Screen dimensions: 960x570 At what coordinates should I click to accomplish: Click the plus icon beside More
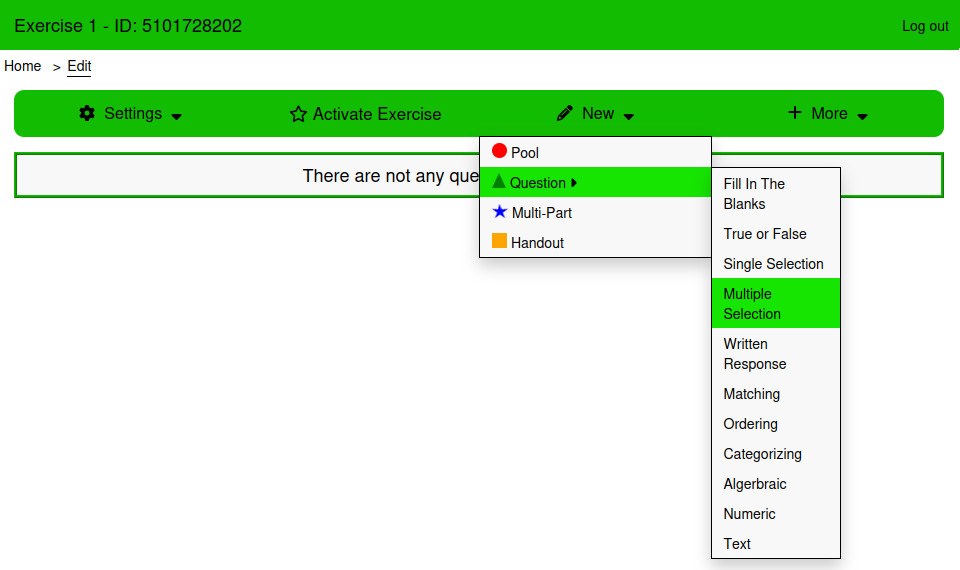(x=795, y=113)
